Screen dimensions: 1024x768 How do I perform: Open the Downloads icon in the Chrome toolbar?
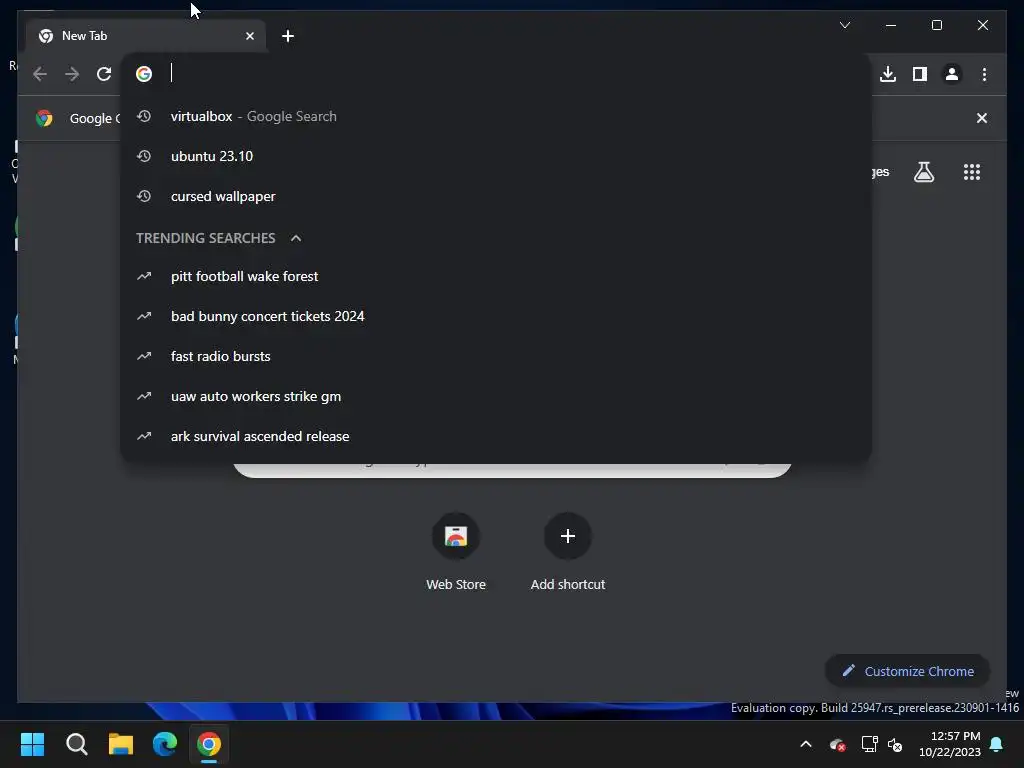(x=888, y=74)
